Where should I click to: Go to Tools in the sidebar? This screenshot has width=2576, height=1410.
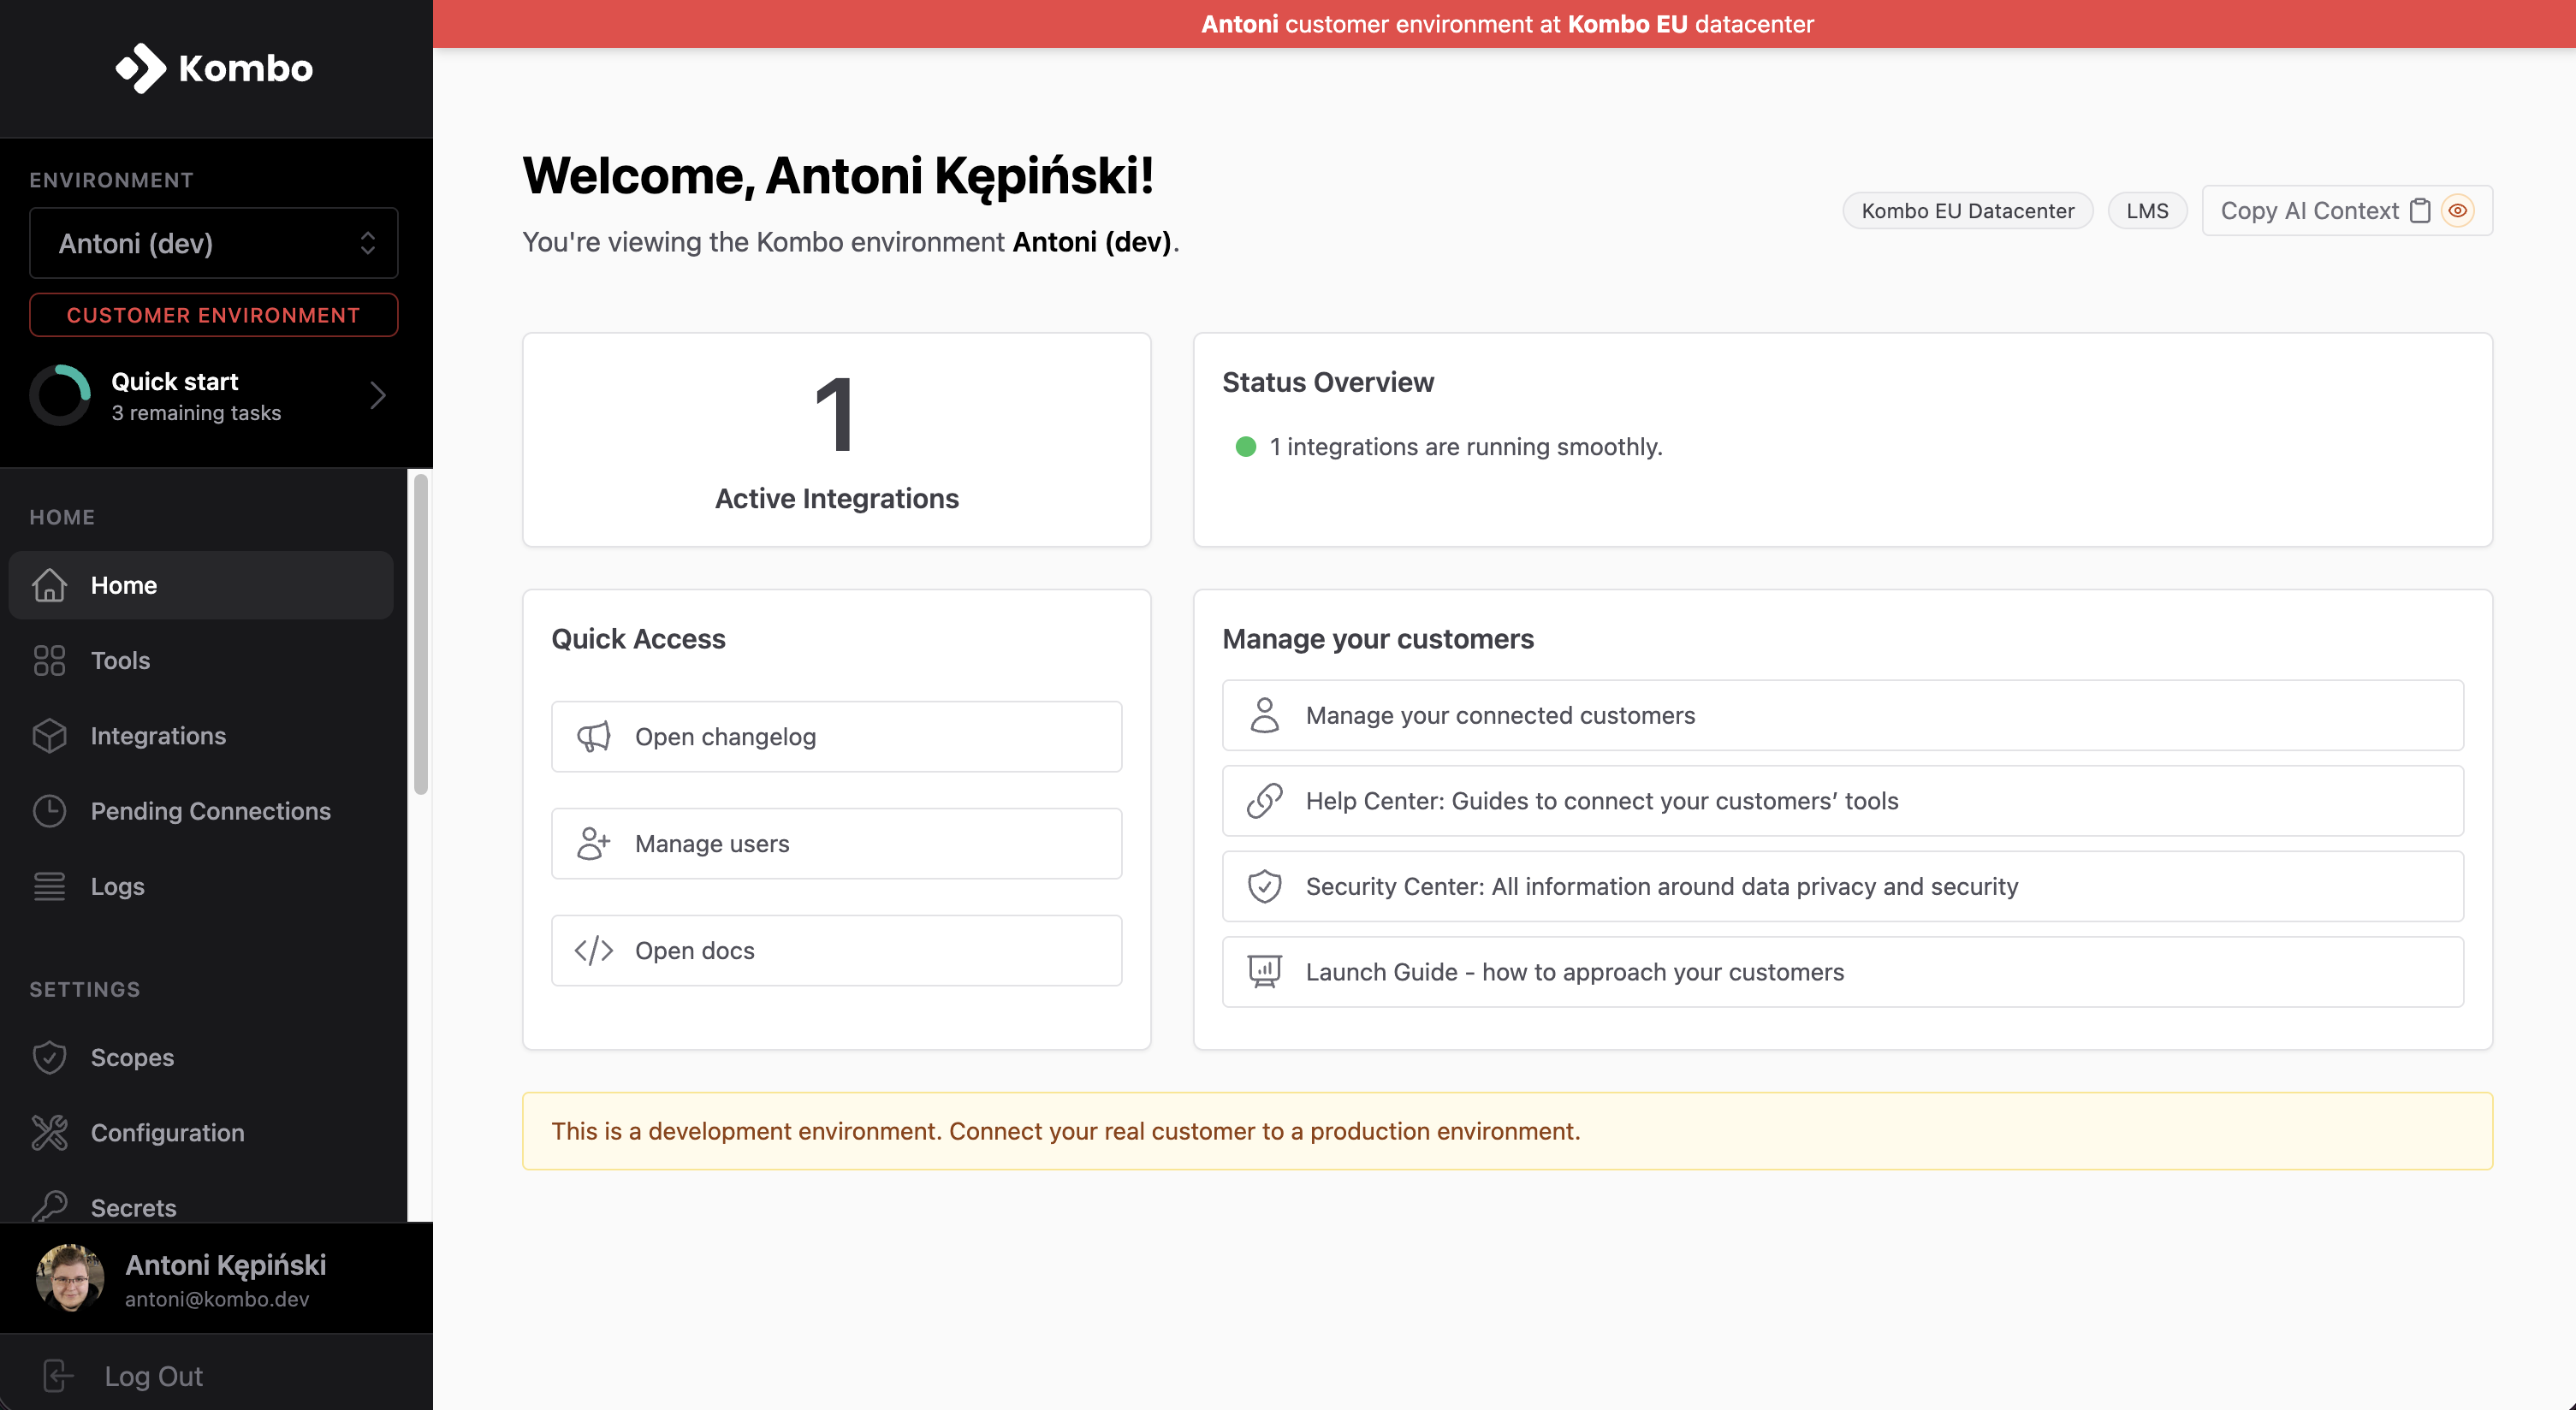coord(120,660)
